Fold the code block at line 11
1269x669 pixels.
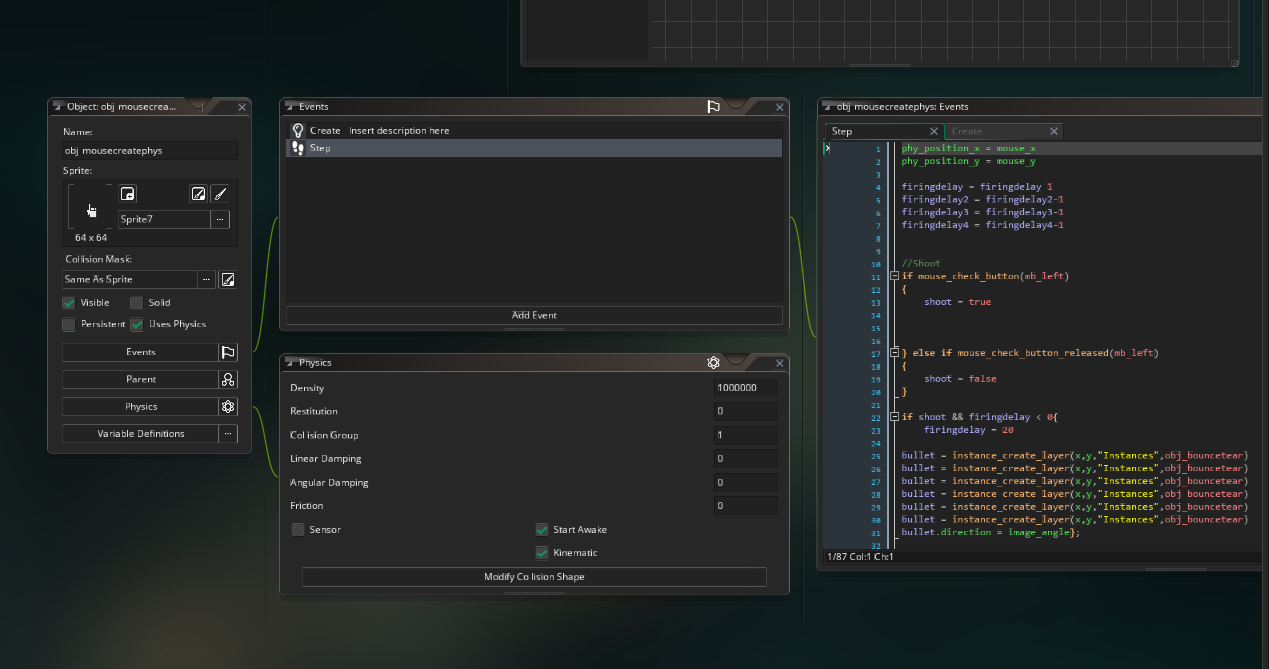click(x=893, y=276)
